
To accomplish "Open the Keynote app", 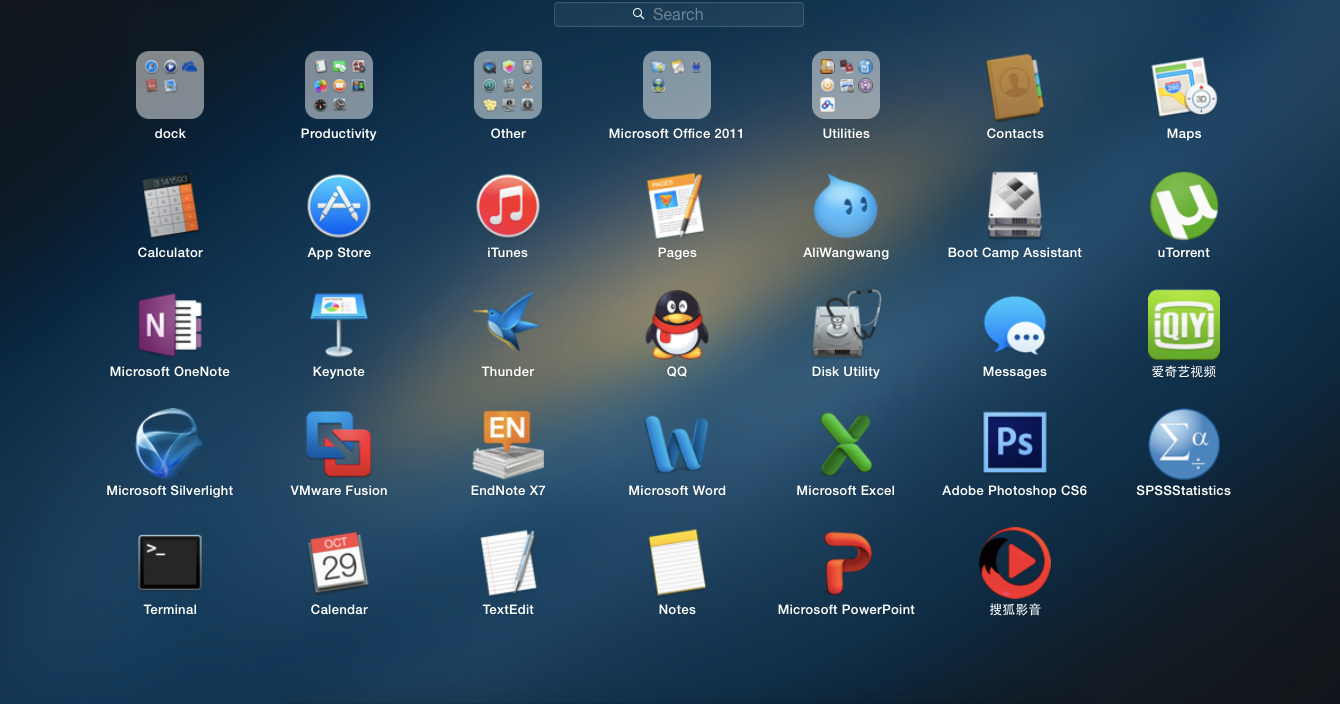I will click(339, 325).
